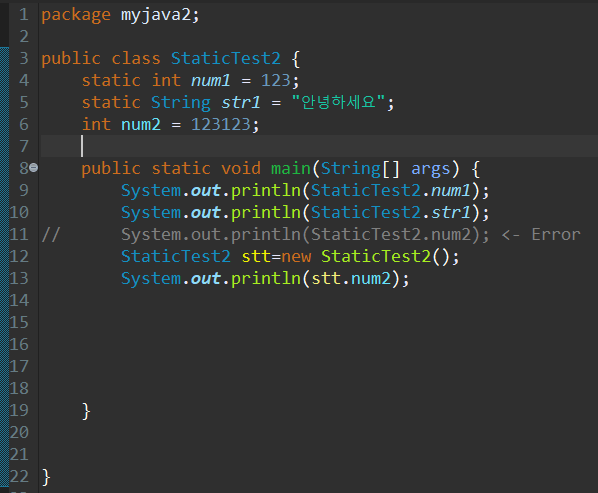Viewport: 598px width, 493px height.
Task: Click the package name myjava2 on line 1
Action: (156, 15)
